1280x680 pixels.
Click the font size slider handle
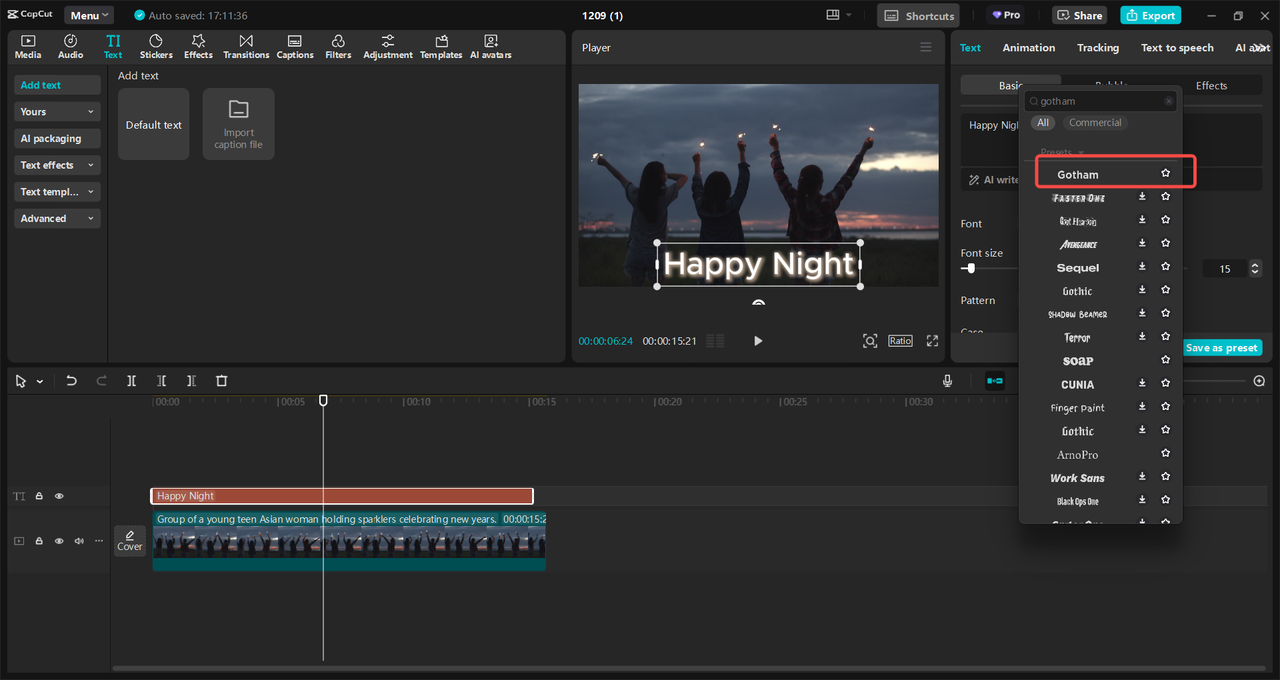pos(970,268)
